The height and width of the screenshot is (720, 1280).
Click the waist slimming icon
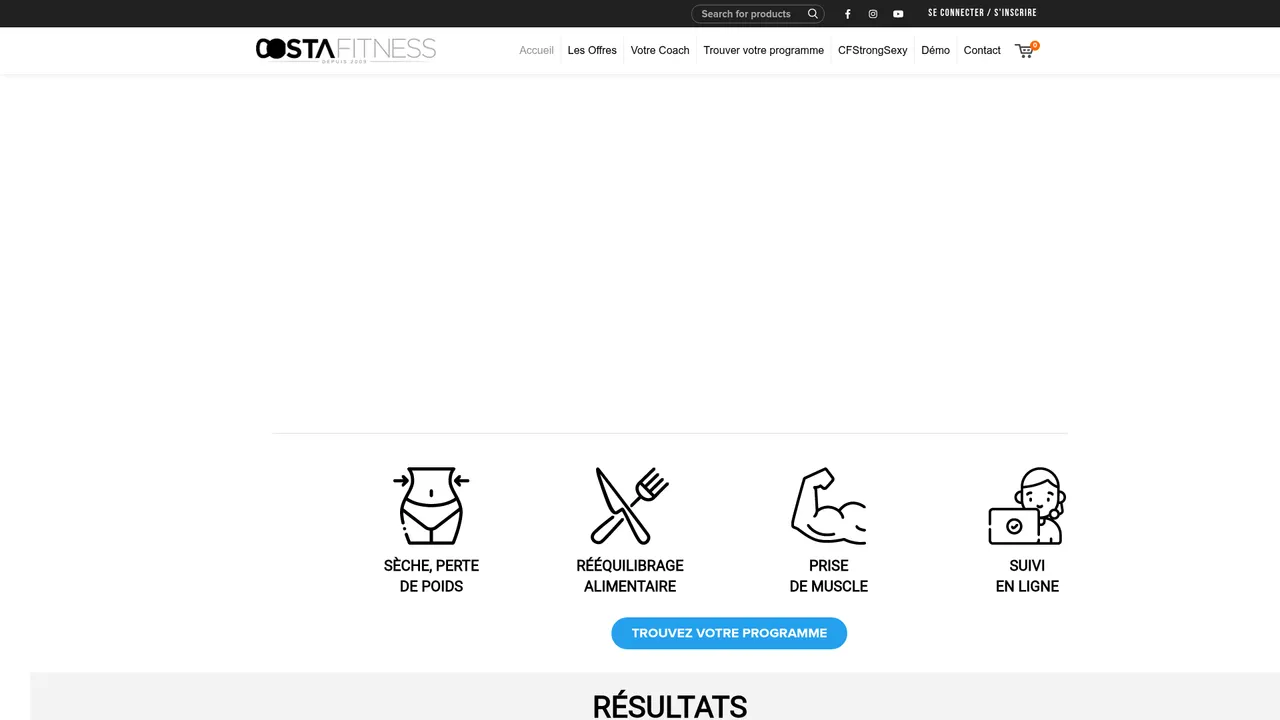(x=431, y=506)
